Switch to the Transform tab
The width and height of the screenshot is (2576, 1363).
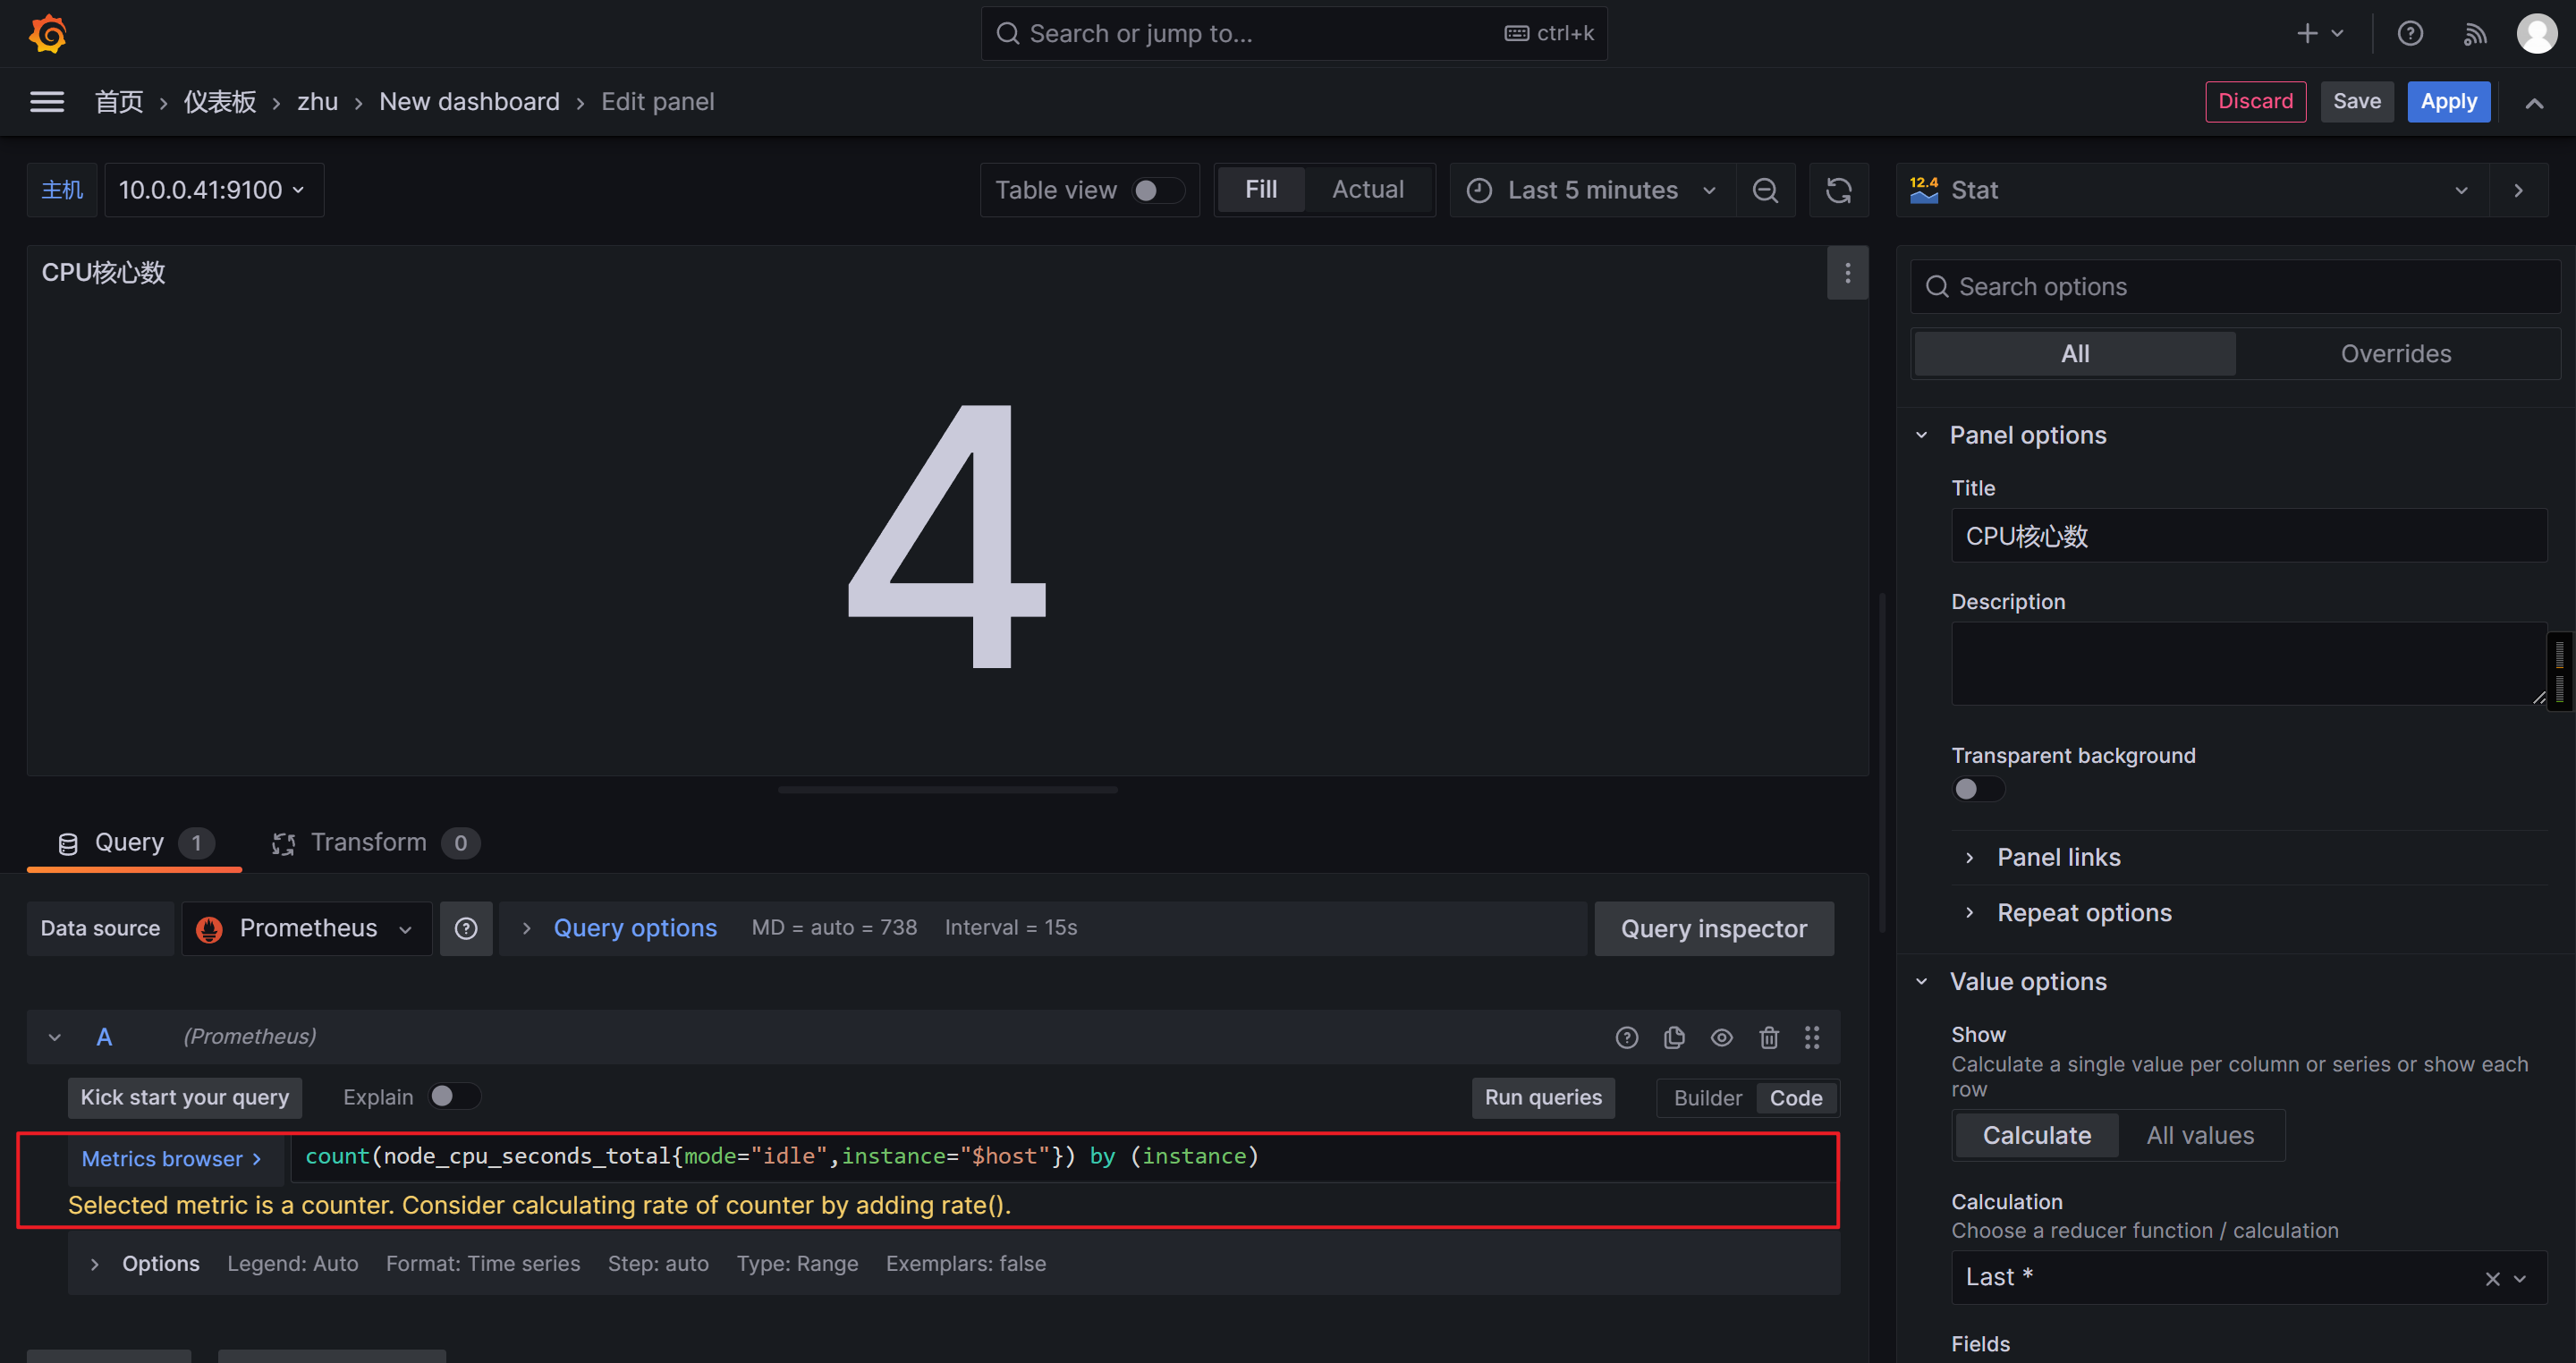369,842
